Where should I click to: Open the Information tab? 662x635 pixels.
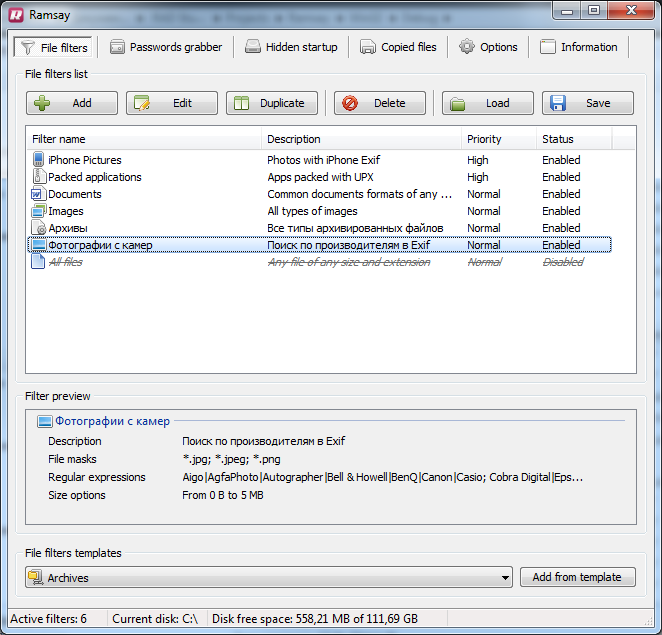click(x=579, y=47)
